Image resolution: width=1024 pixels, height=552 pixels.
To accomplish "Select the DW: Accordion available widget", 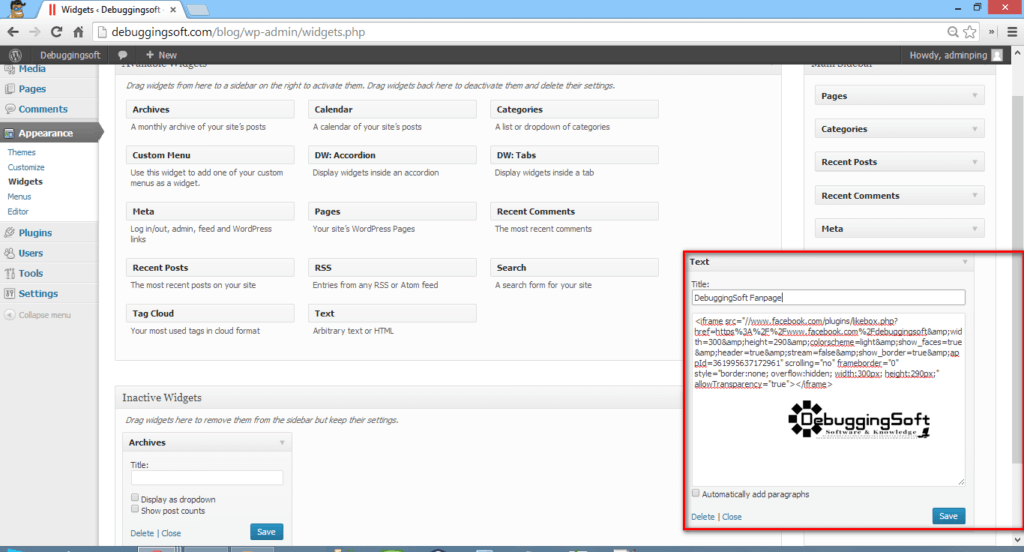I will [x=392, y=155].
